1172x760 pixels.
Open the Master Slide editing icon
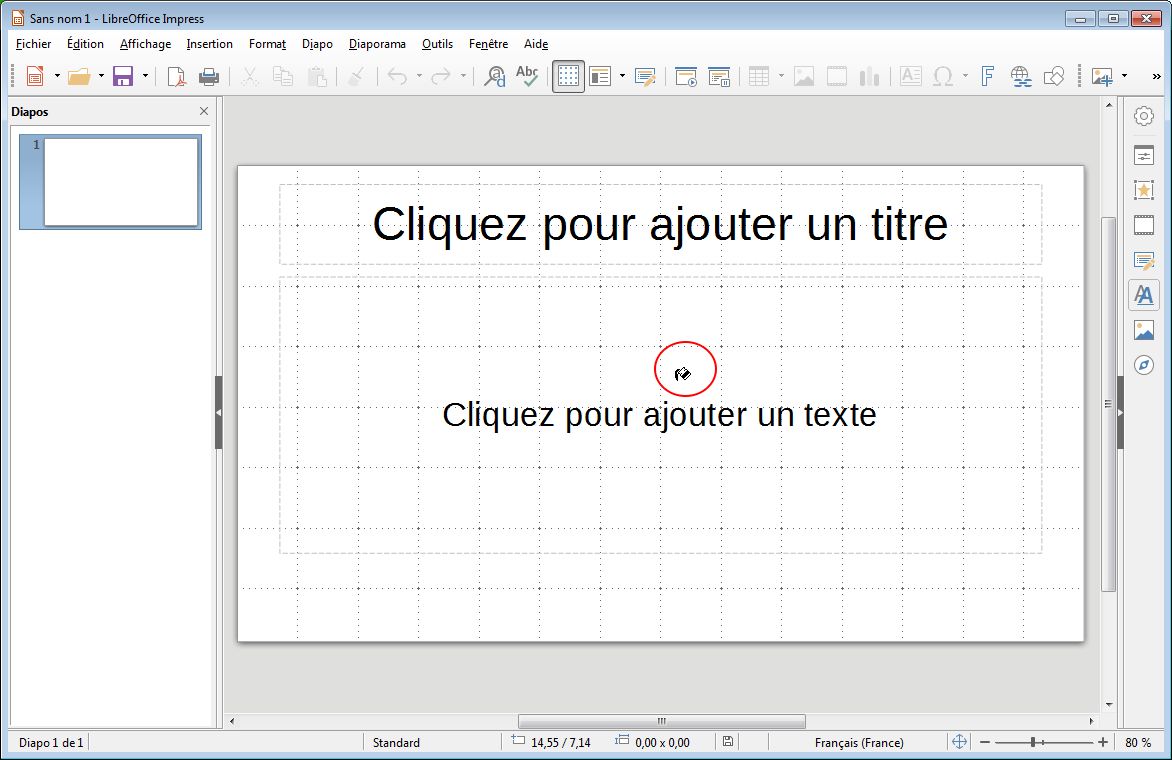(645, 76)
